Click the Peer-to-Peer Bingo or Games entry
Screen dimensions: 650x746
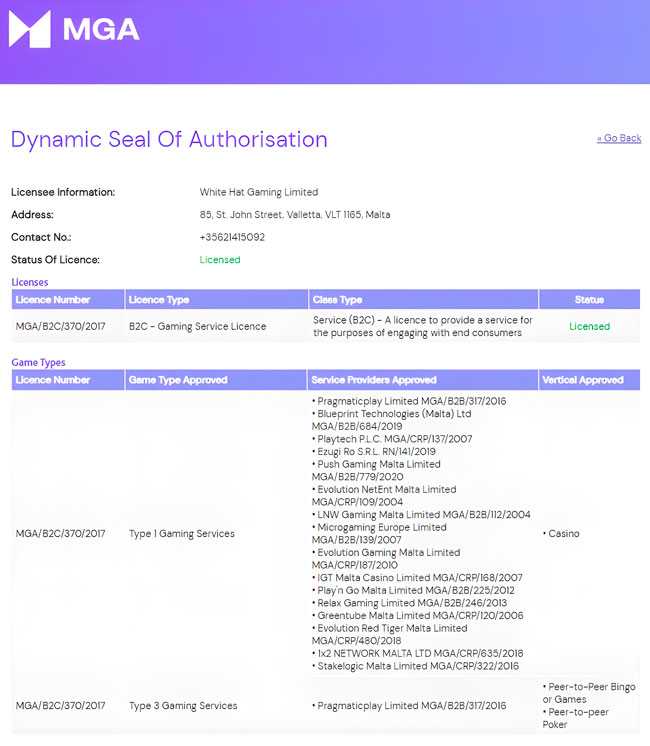pos(589,693)
